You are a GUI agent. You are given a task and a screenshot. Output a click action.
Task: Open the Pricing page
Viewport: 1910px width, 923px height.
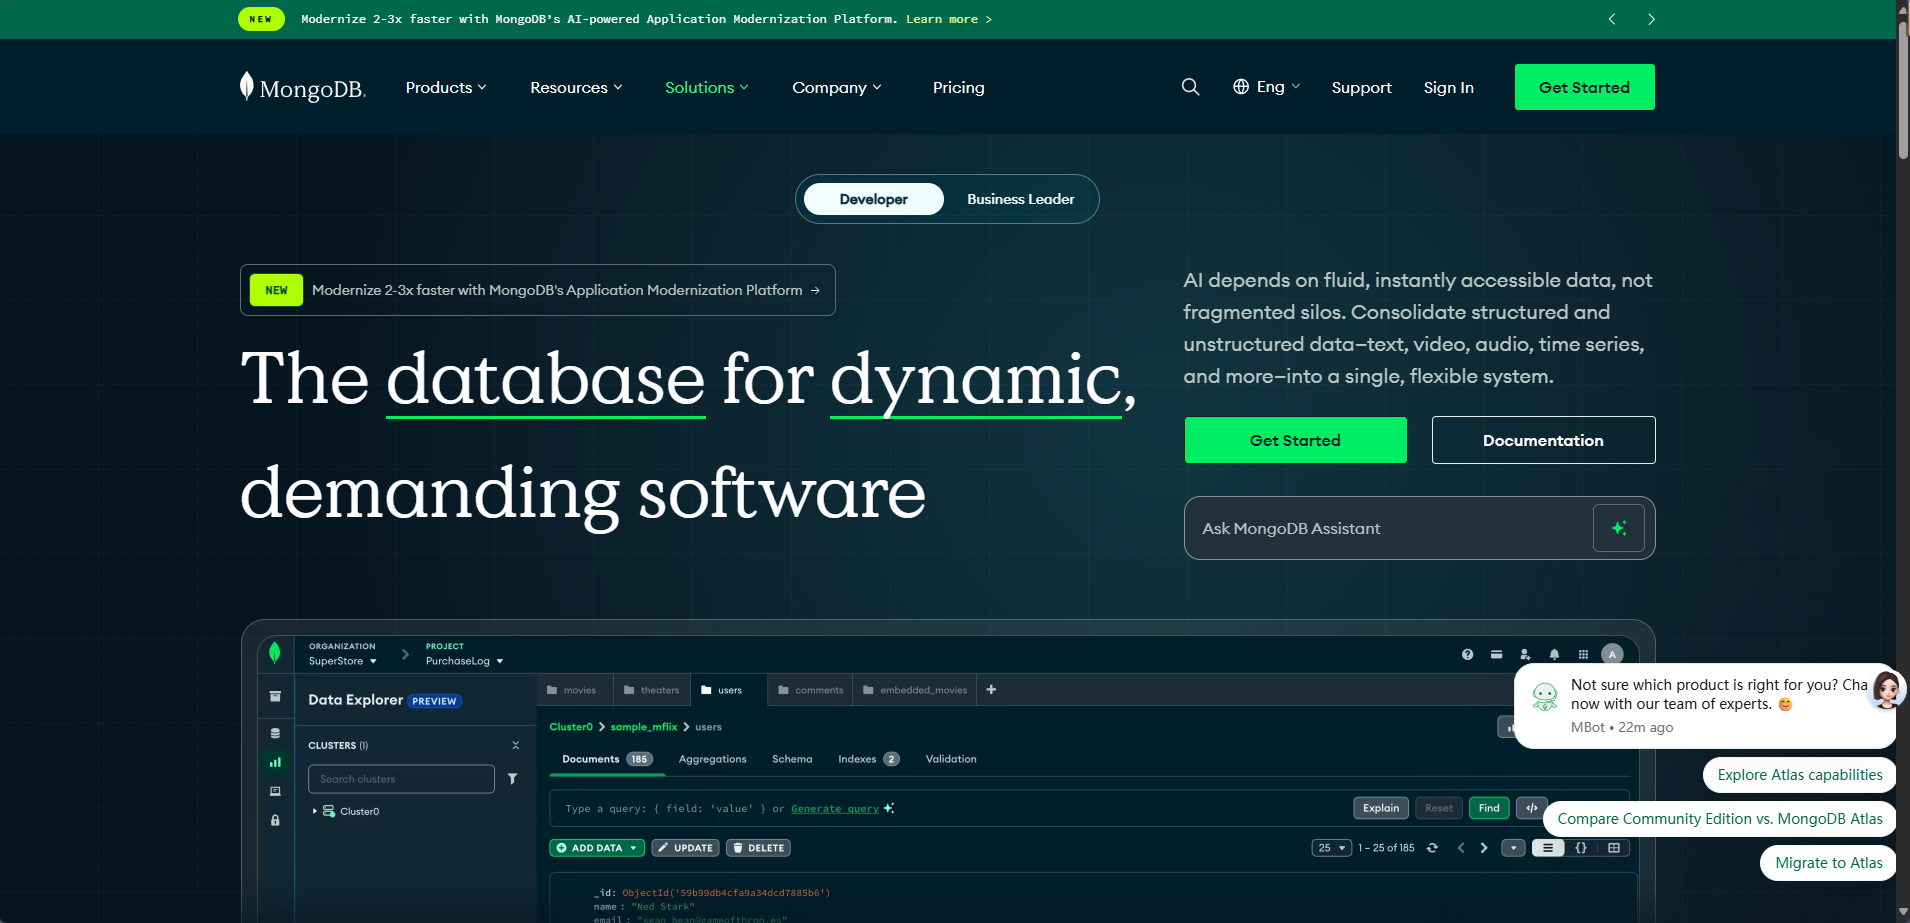pos(958,87)
